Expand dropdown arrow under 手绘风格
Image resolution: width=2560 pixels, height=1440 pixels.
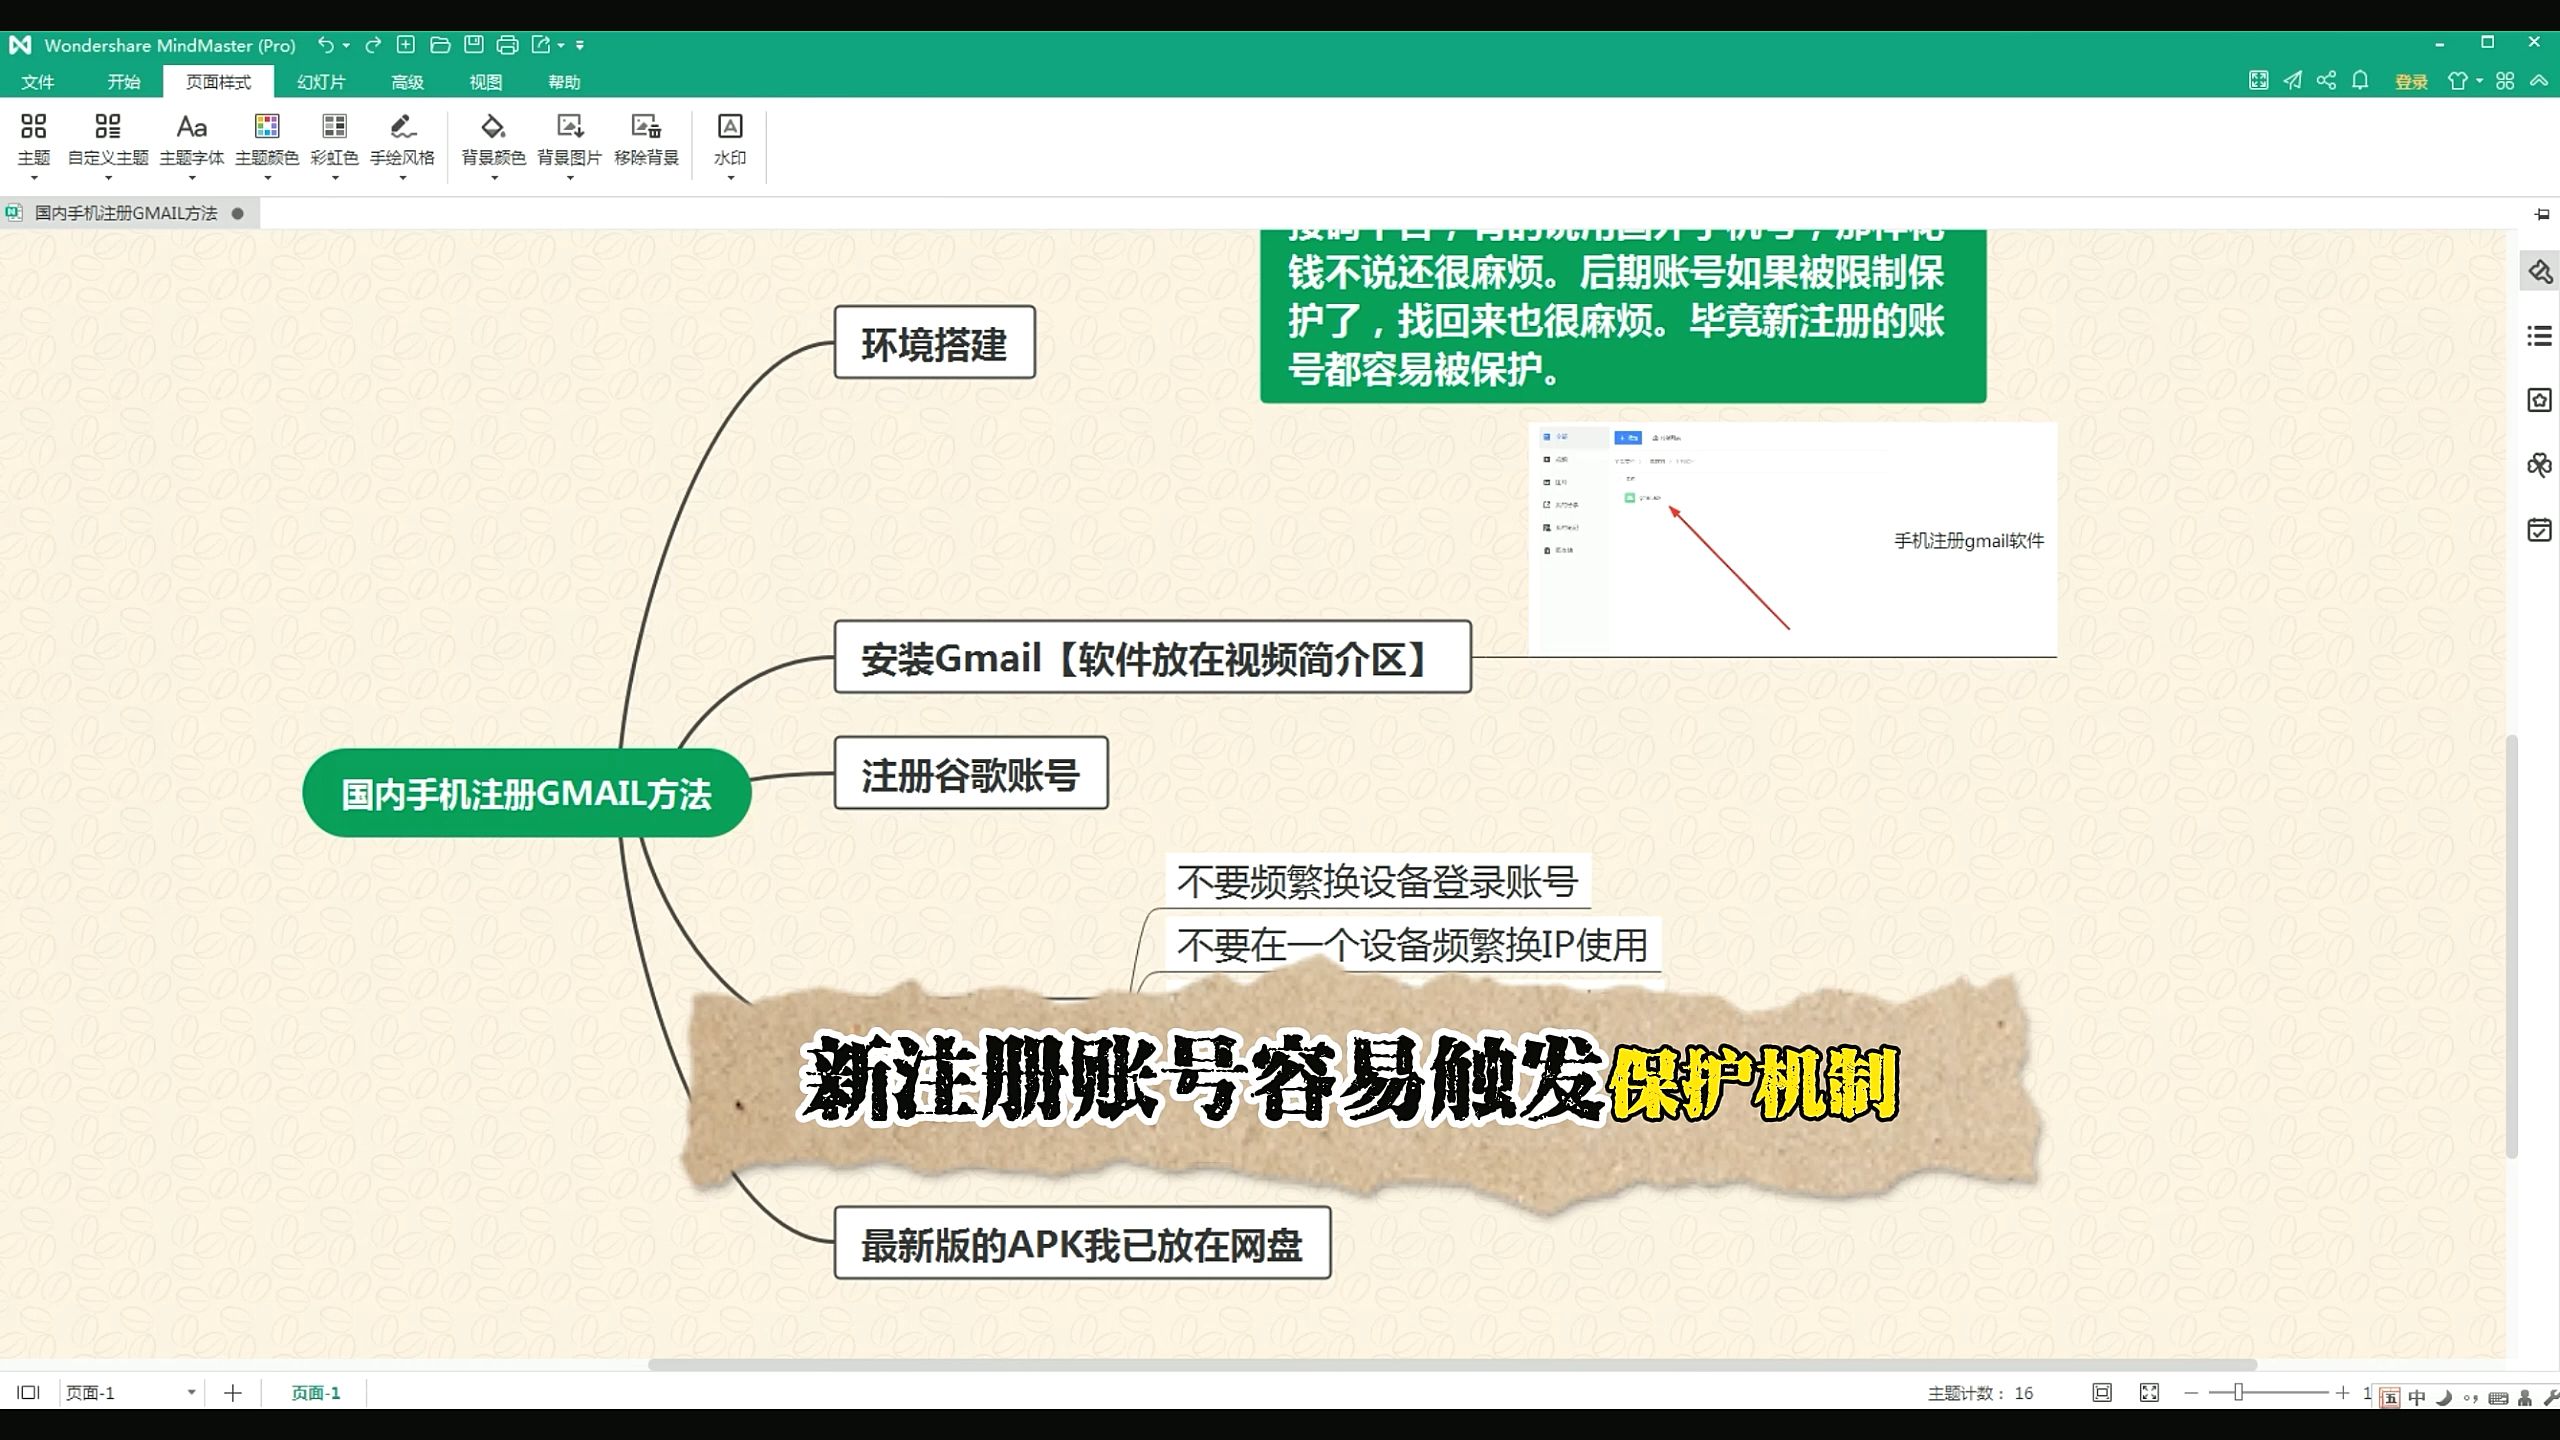point(403,178)
